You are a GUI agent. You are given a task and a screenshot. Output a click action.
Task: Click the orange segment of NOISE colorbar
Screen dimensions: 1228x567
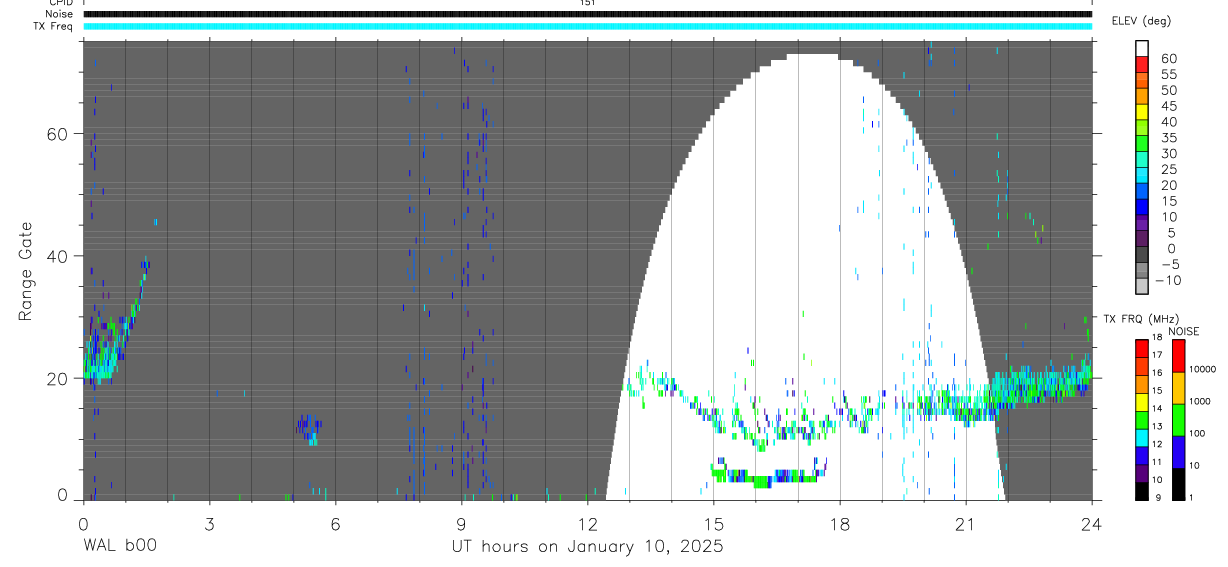pos(1177,387)
